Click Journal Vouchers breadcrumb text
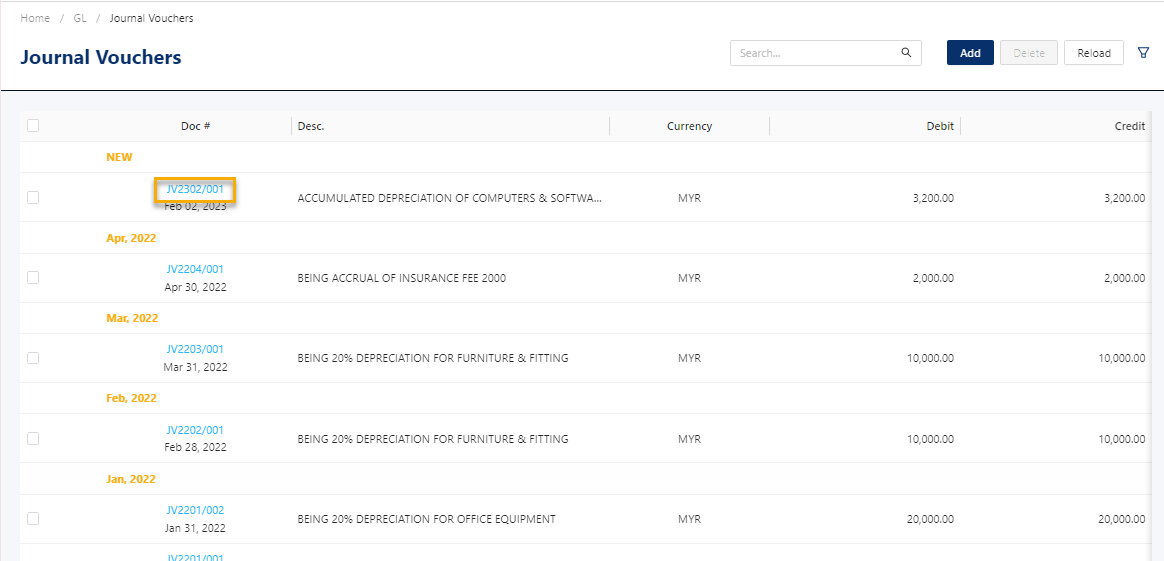The width and height of the screenshot is (1164, 561). coord(151,18)
